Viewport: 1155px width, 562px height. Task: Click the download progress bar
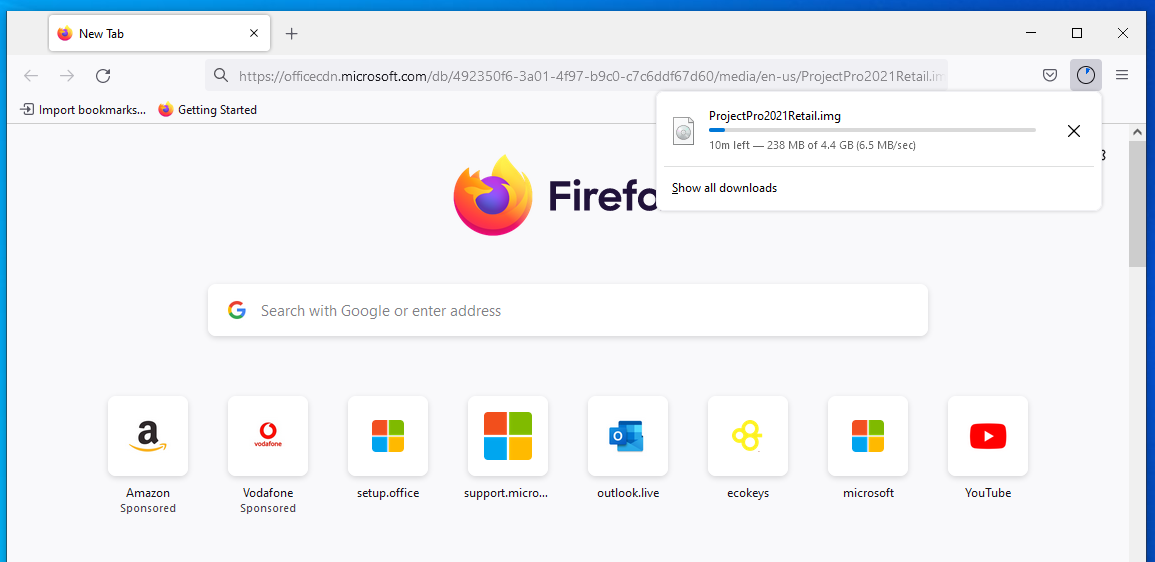(872, 130)
